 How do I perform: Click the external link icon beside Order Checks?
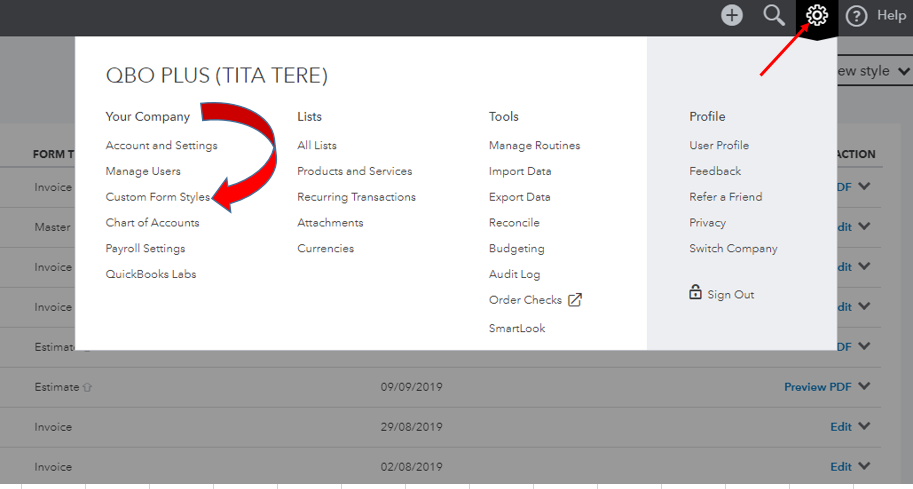point(575,300)
